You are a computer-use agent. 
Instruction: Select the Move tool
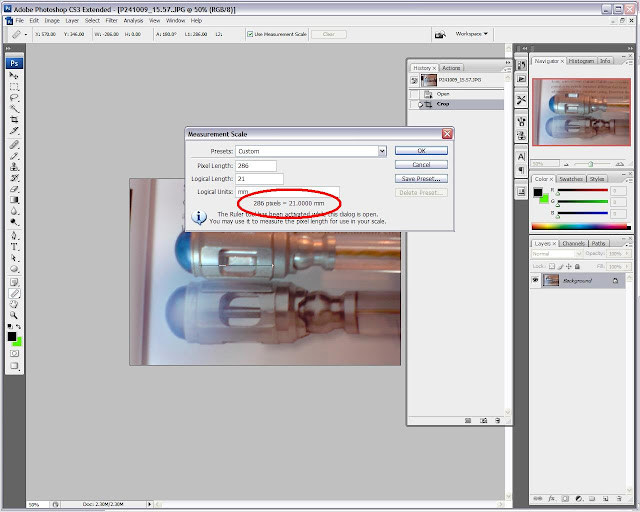(14, 76)
